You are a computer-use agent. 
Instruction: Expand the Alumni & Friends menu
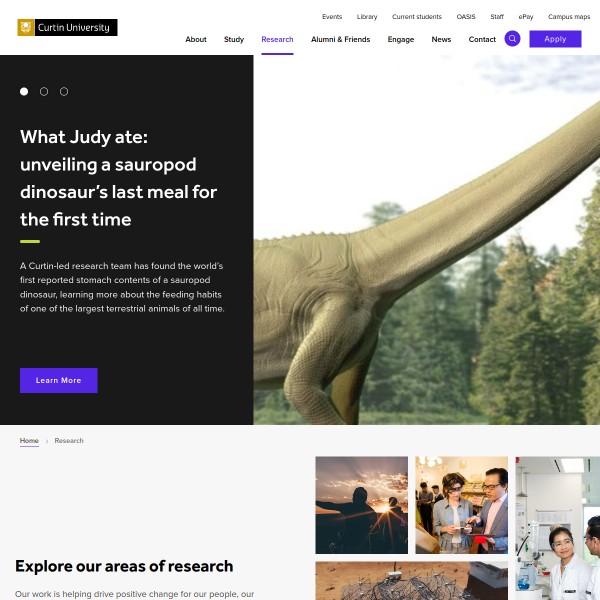pos(340,39)
